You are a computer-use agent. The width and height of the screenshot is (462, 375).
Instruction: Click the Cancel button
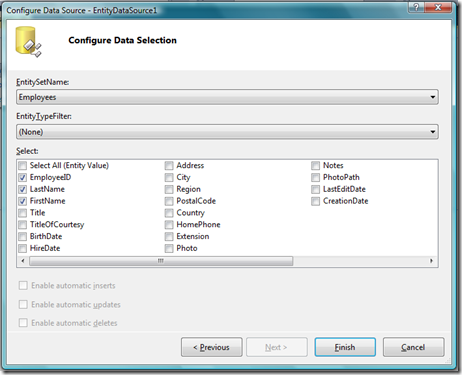coord(413,347)
